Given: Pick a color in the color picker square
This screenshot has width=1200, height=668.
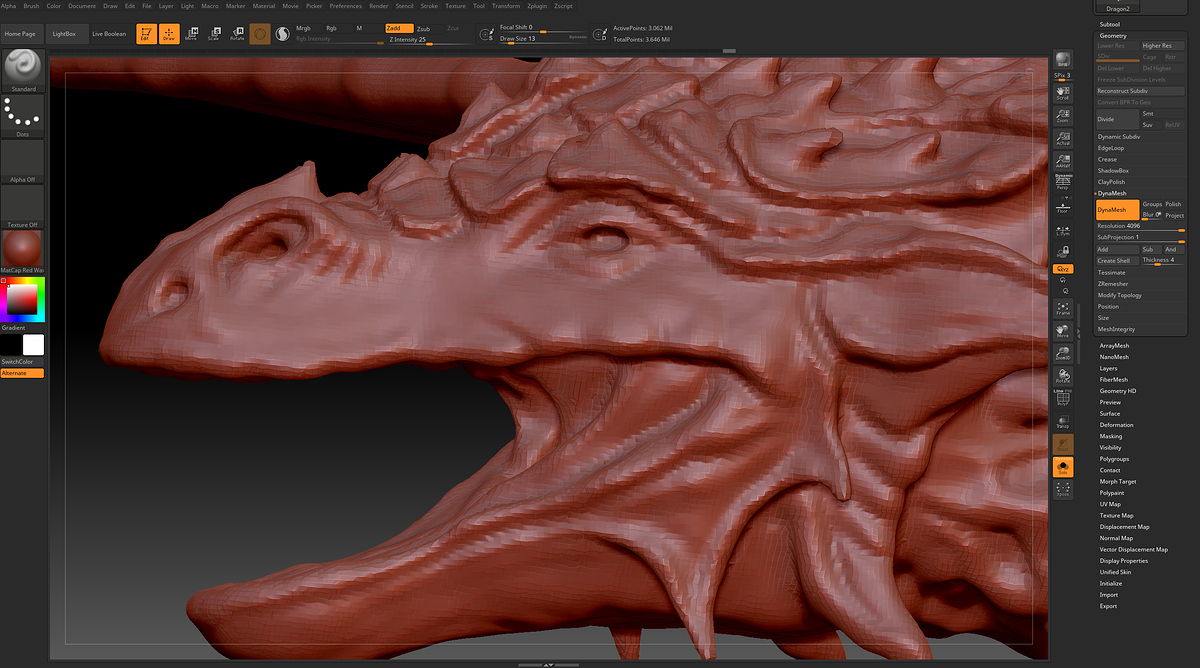Looking at the screenshot, I should [x=22, y=299].
